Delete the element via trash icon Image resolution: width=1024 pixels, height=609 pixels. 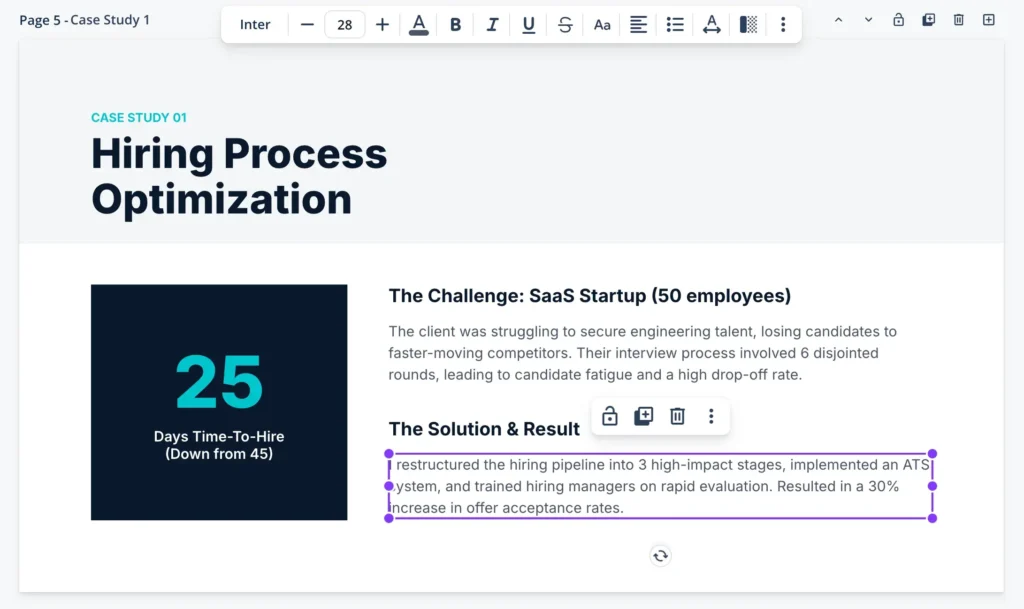click(x=677, y=416)
